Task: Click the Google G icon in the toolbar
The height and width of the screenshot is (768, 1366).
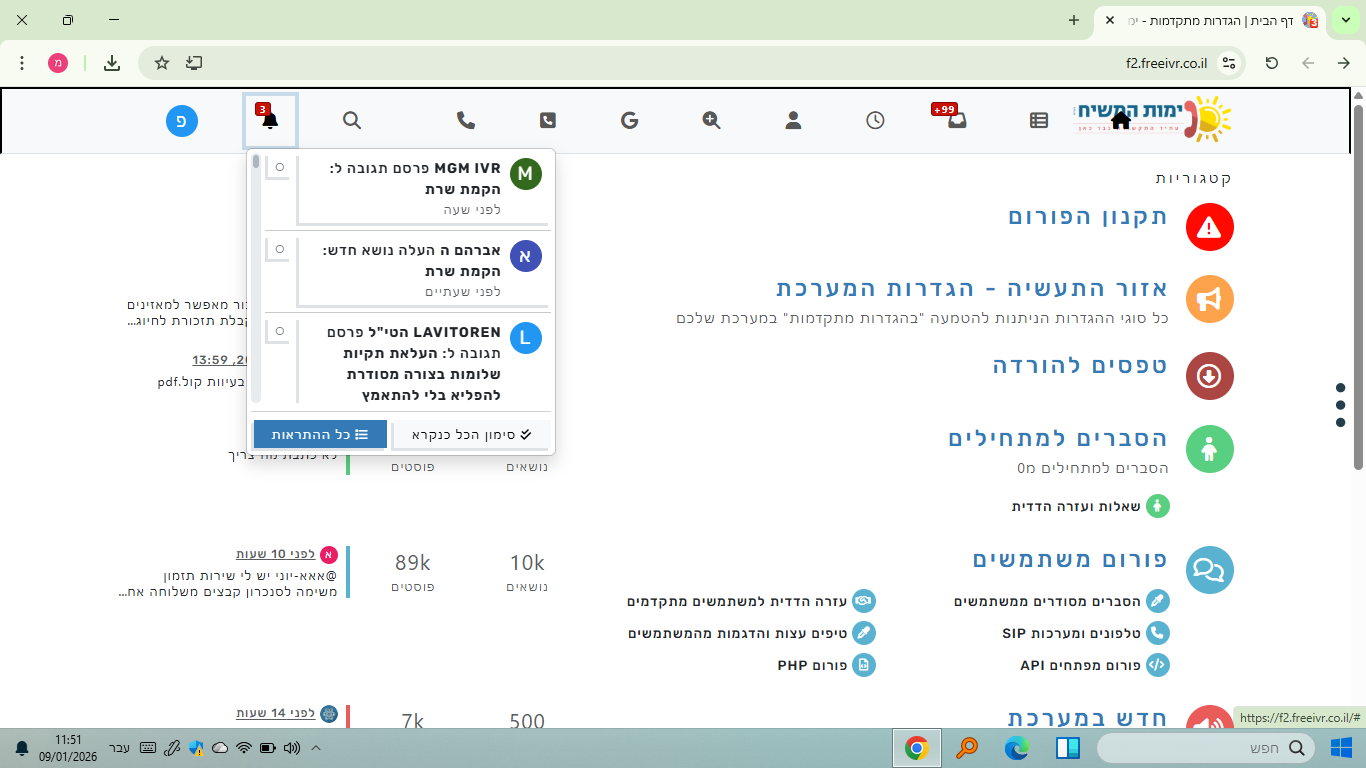Action: 629,120
